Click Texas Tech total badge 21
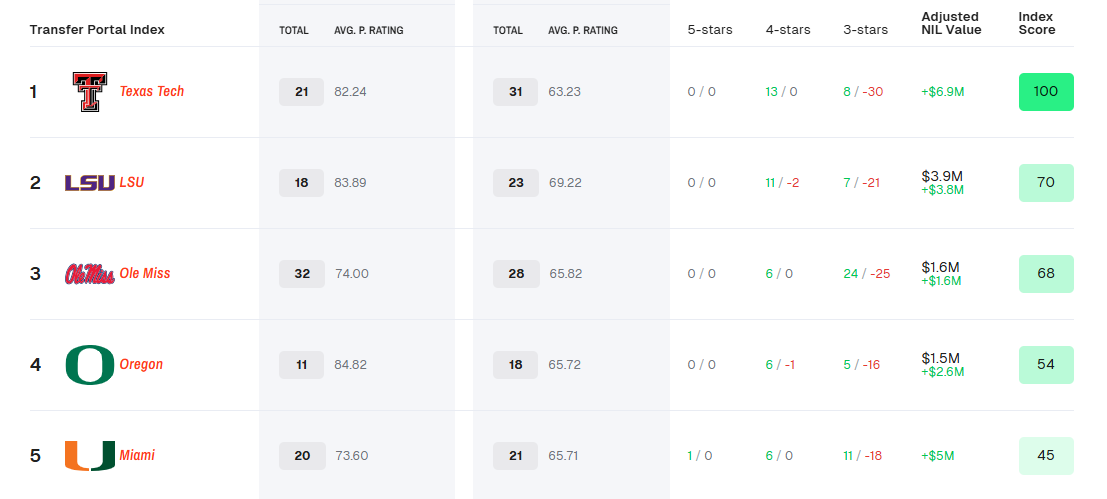 coord(301,92)
